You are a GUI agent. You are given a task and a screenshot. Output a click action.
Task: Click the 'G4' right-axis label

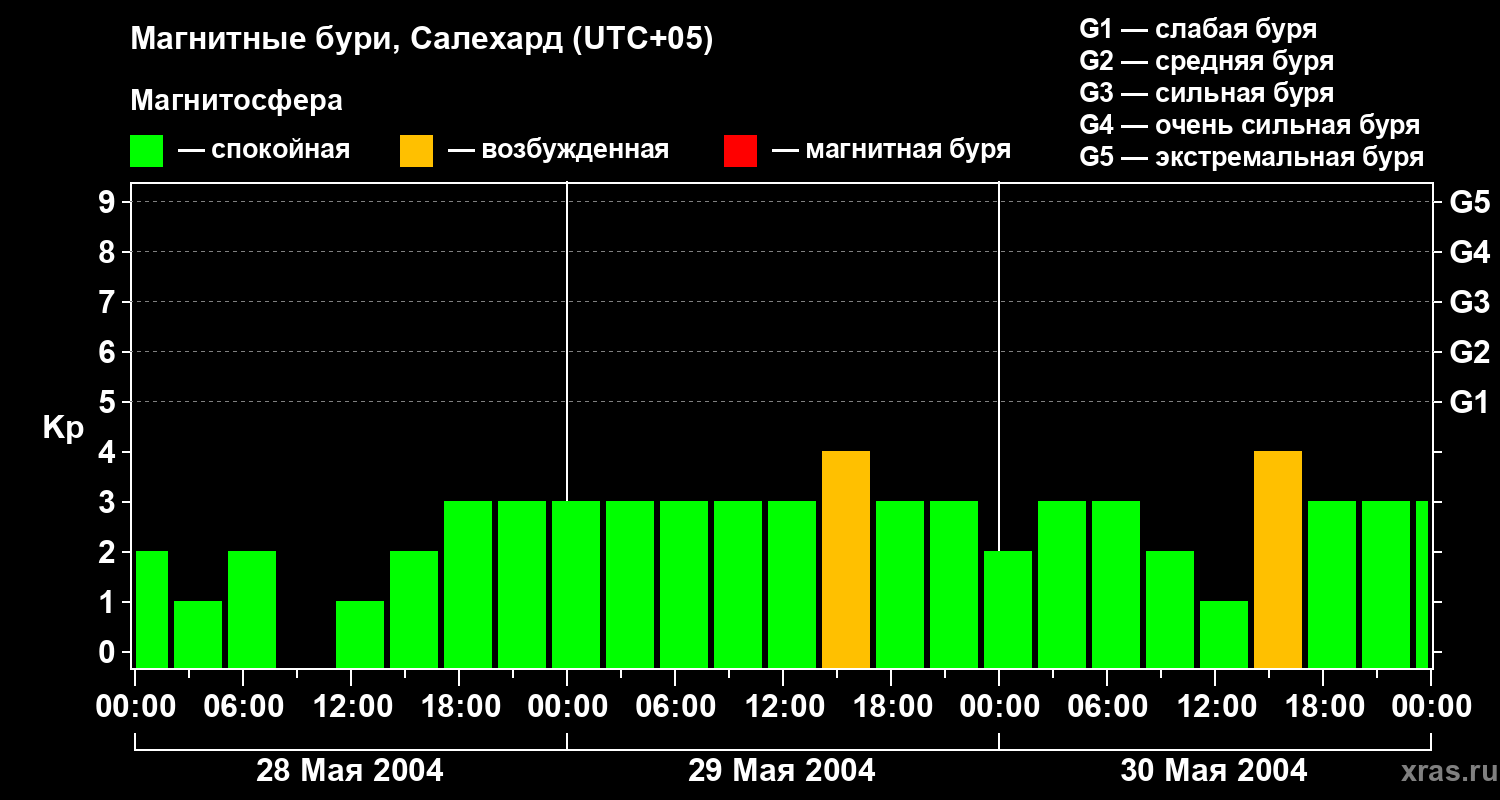coord(1469,252)
